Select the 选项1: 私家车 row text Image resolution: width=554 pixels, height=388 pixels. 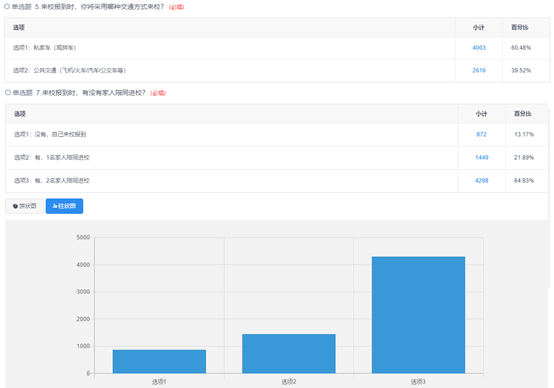point(45,48)
